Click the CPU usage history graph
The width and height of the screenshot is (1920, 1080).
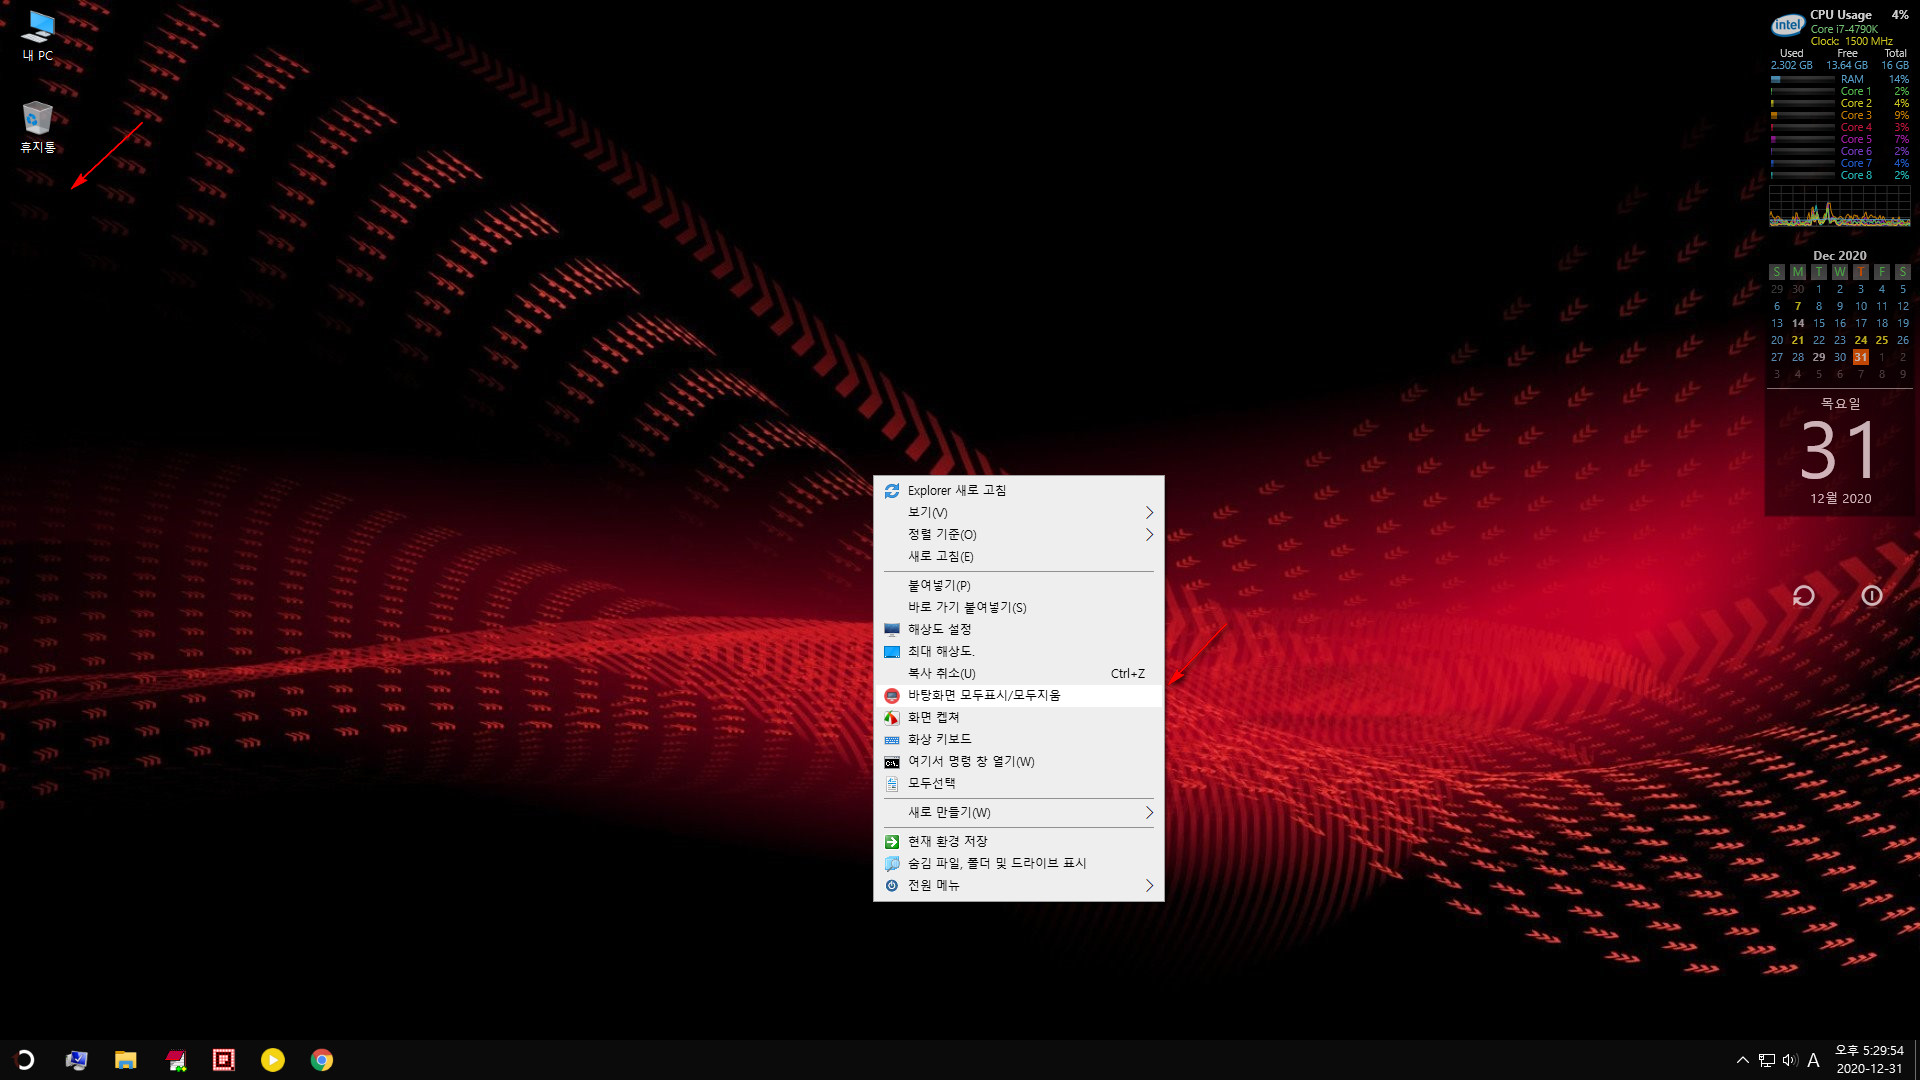1840,206
